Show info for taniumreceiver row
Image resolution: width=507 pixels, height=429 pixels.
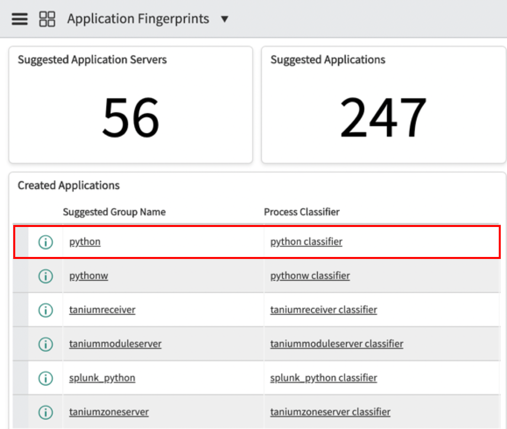[46, 310]
